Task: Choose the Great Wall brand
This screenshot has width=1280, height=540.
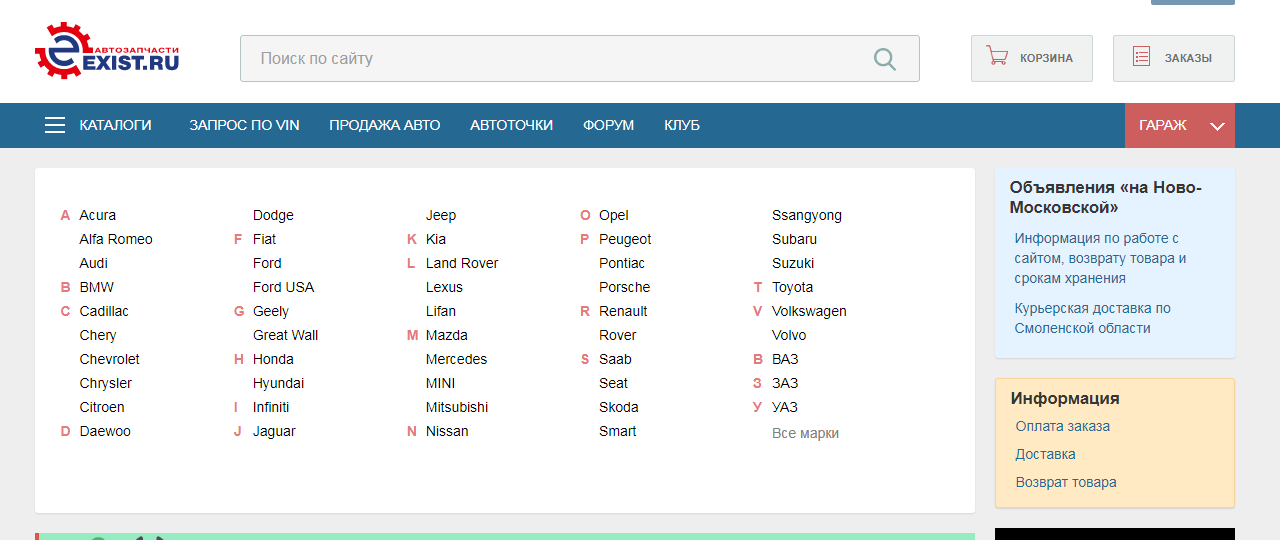Action: tap(285, 335)
